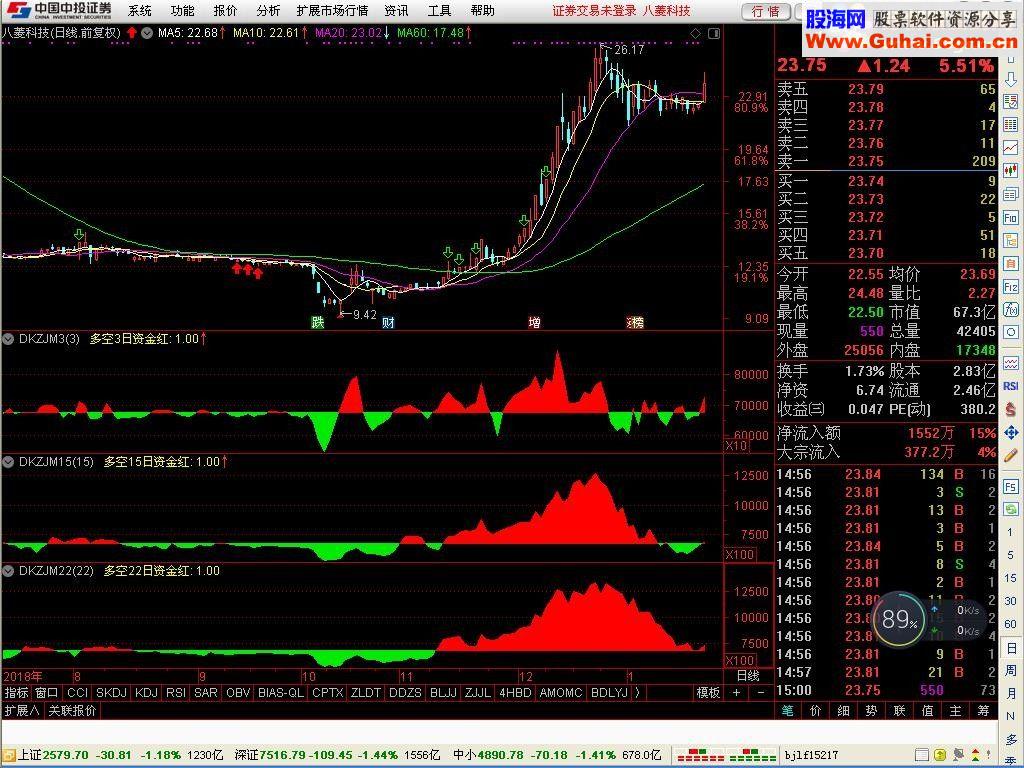Open the 扩展市场行情 menu

click(x=332, y=10)
